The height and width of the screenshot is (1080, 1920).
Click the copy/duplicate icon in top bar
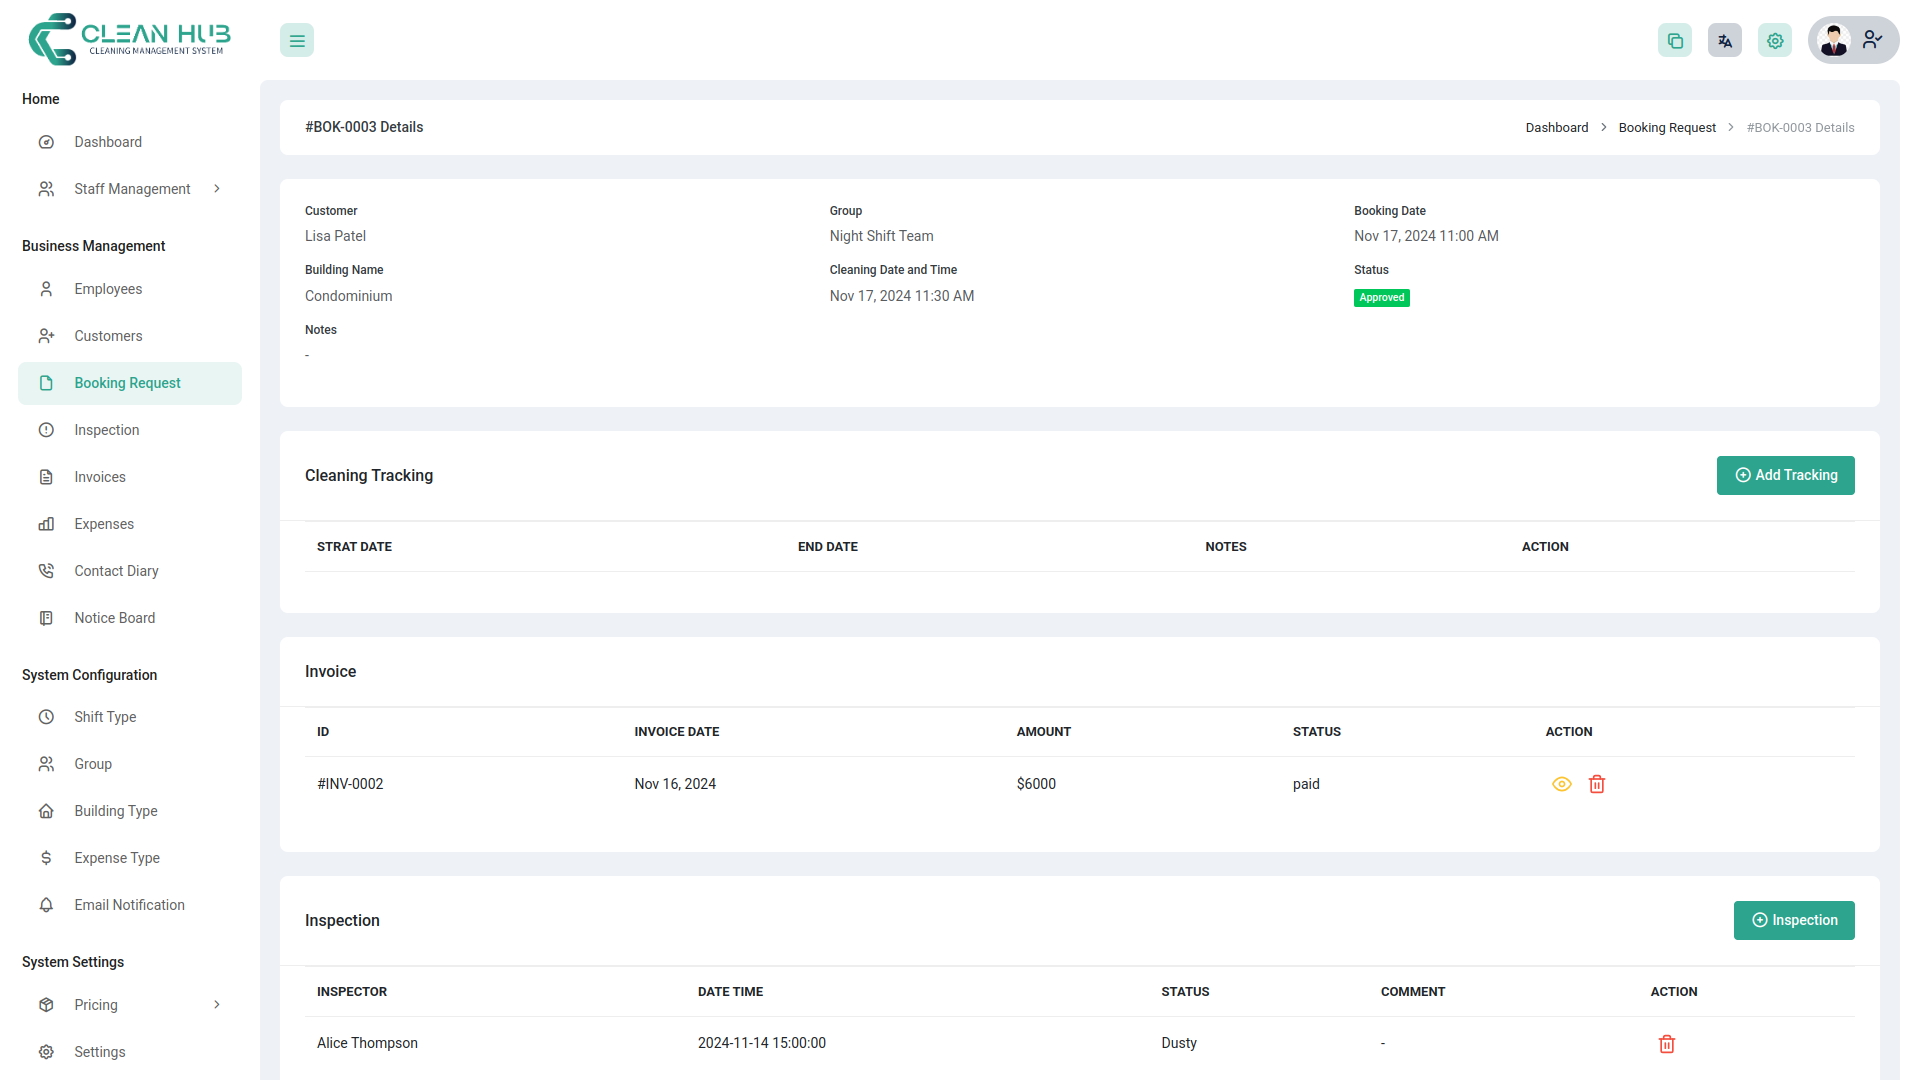click(1675, 40)
